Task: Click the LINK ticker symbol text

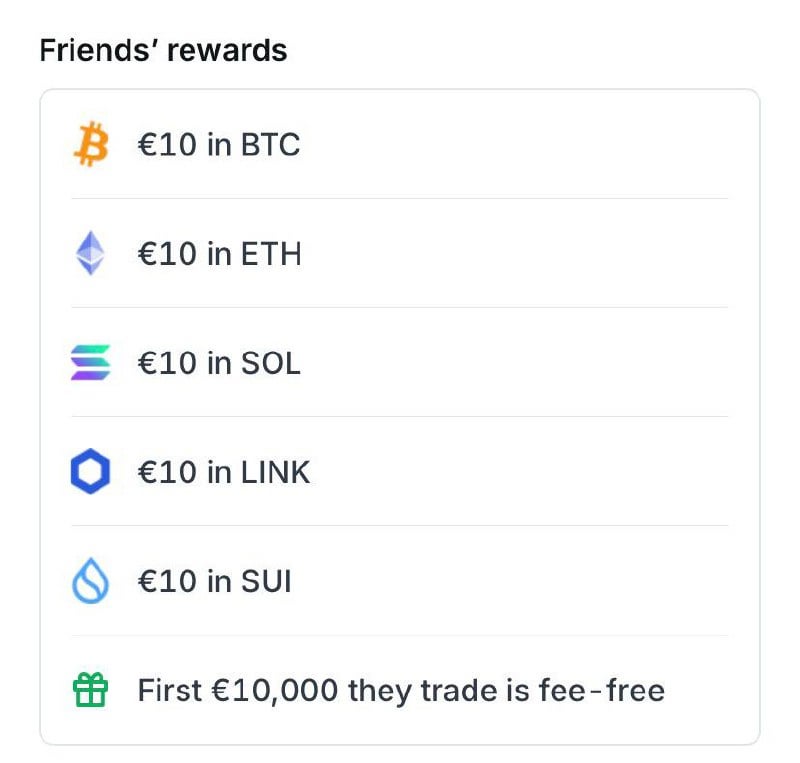Action: point(276,472)
